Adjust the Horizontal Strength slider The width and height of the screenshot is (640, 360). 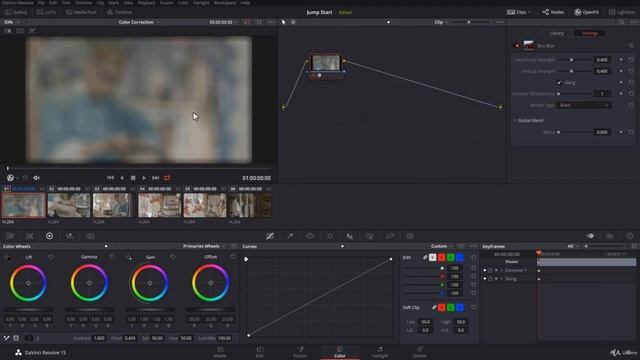(574, 60)
